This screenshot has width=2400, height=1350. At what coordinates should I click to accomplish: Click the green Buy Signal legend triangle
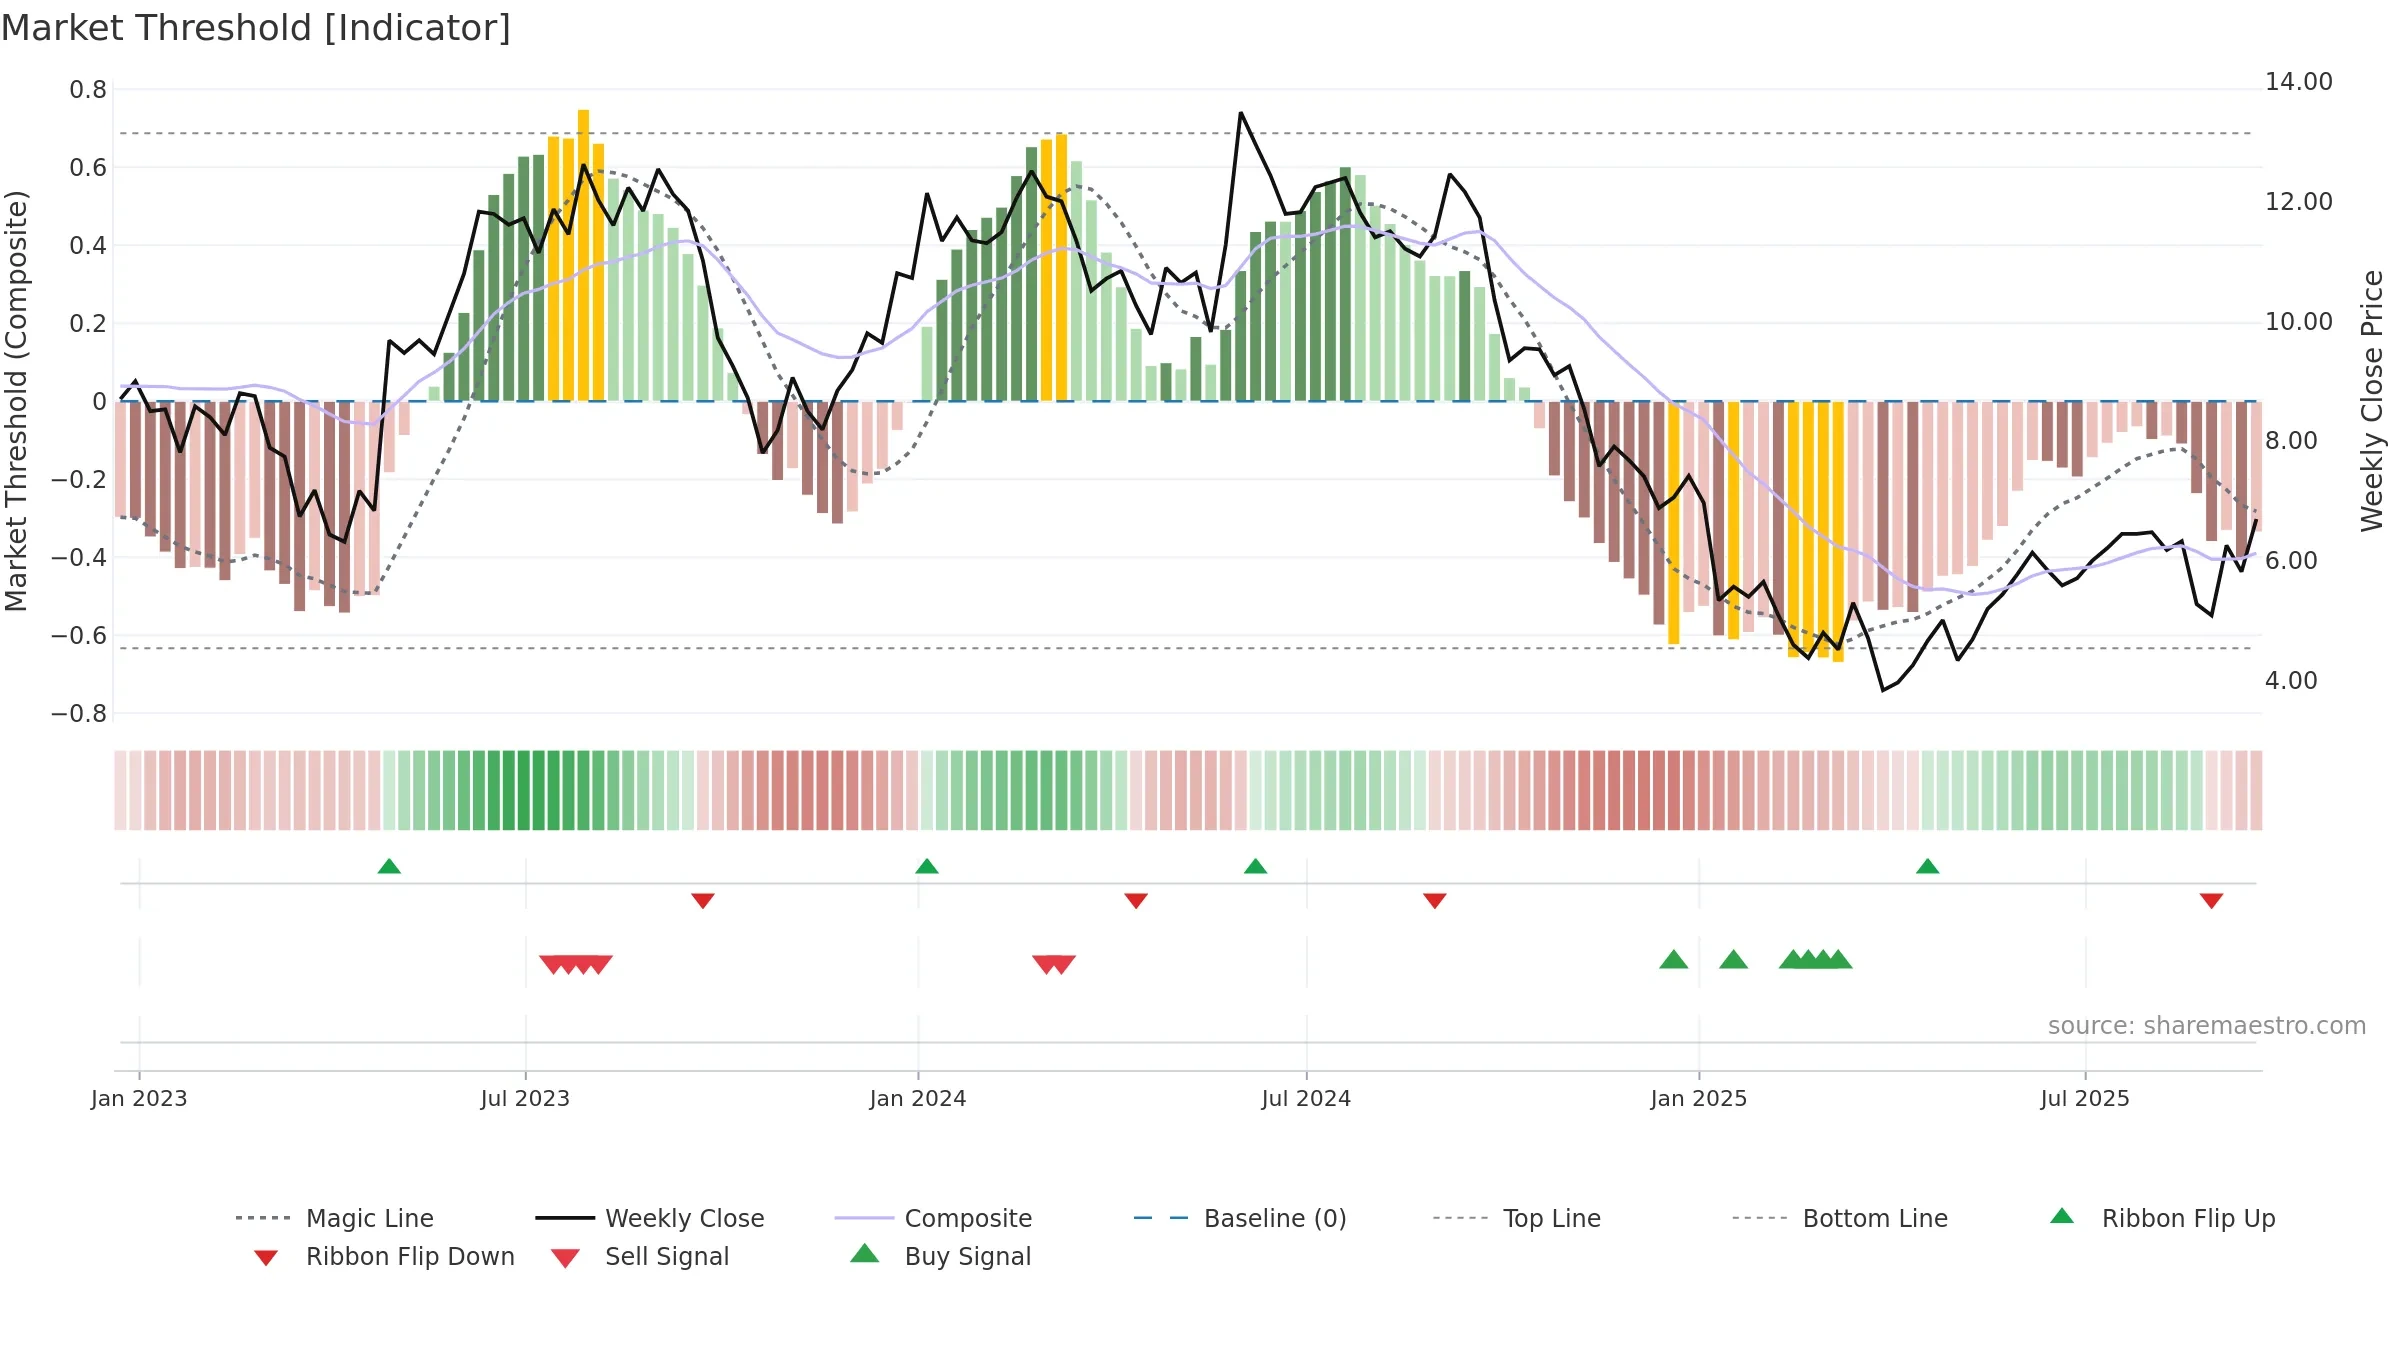865,1253
